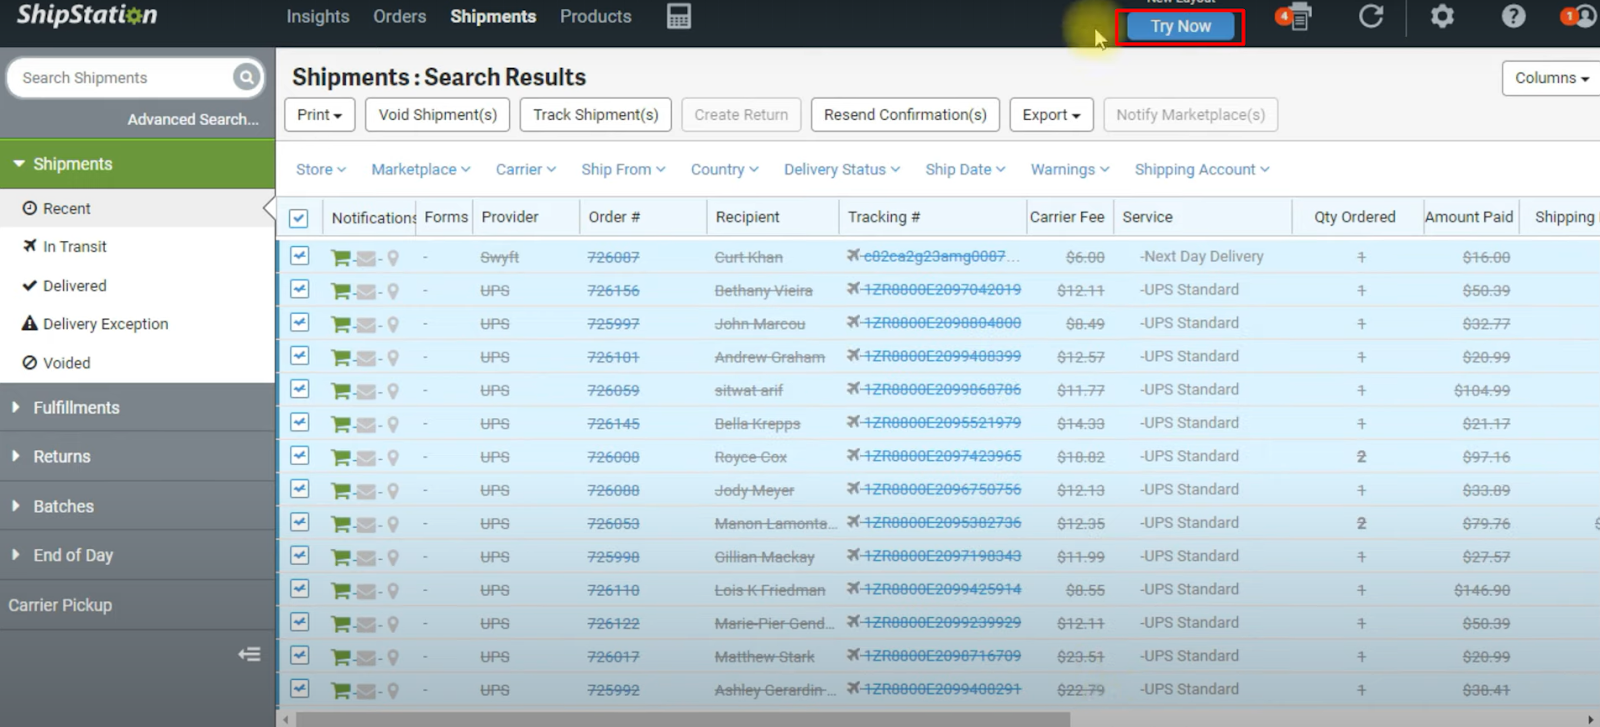Open the user account icon

click(x=1585, y=16)
